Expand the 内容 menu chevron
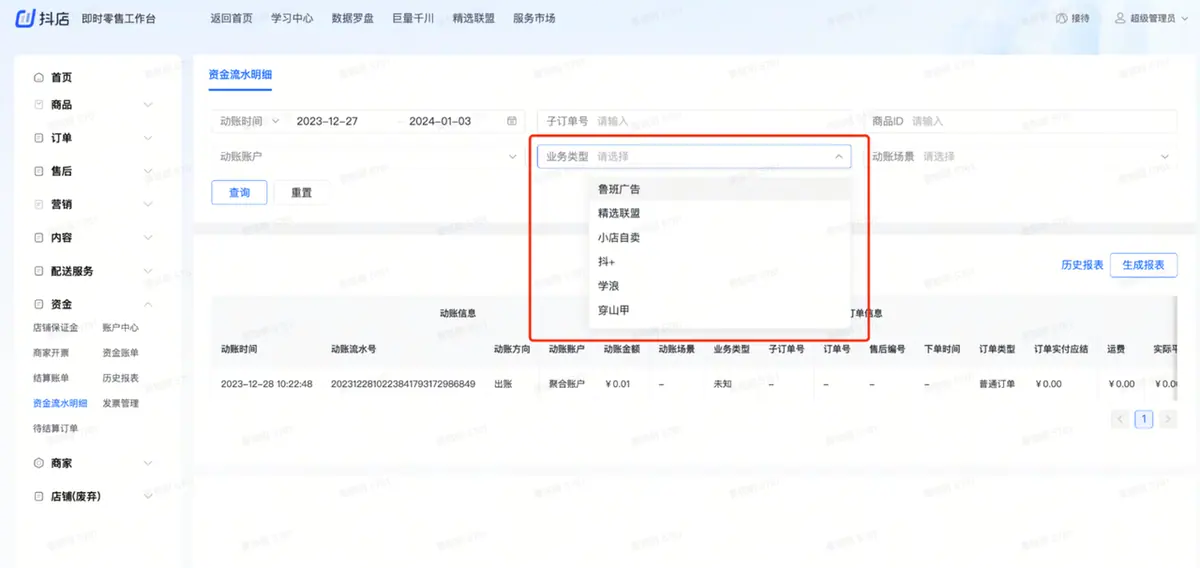This screenshot has height=568, width=1200. tap(148, 238)
